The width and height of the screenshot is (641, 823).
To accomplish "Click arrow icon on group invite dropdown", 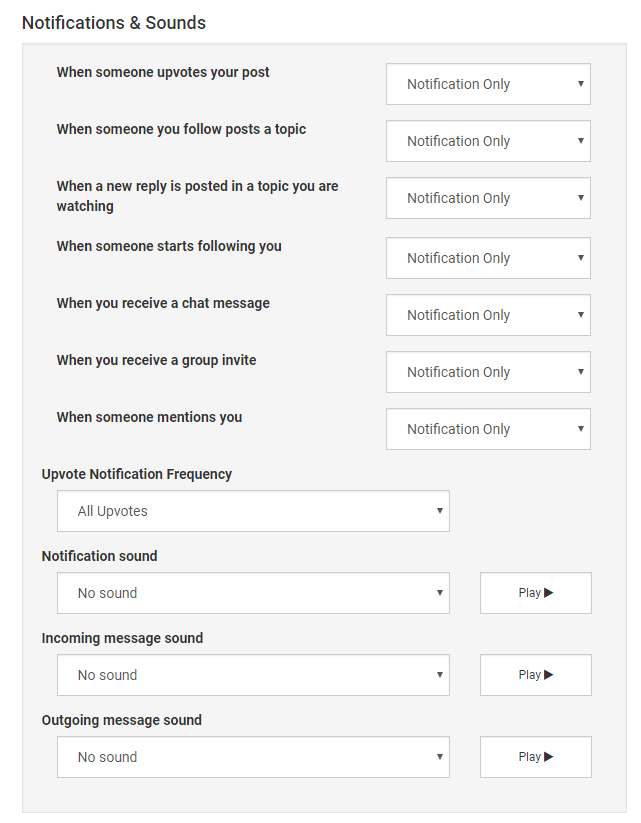I will click(581, 372).
